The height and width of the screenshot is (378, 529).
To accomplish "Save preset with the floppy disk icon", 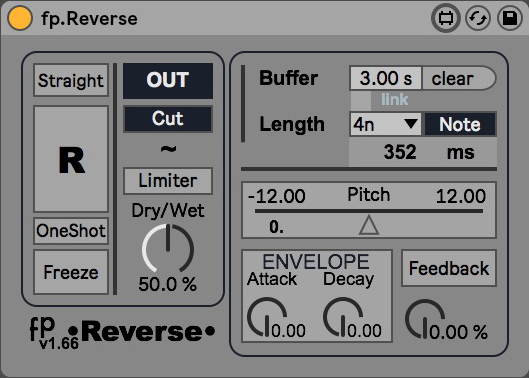I will pyautogui.click(x=510, y=18).
